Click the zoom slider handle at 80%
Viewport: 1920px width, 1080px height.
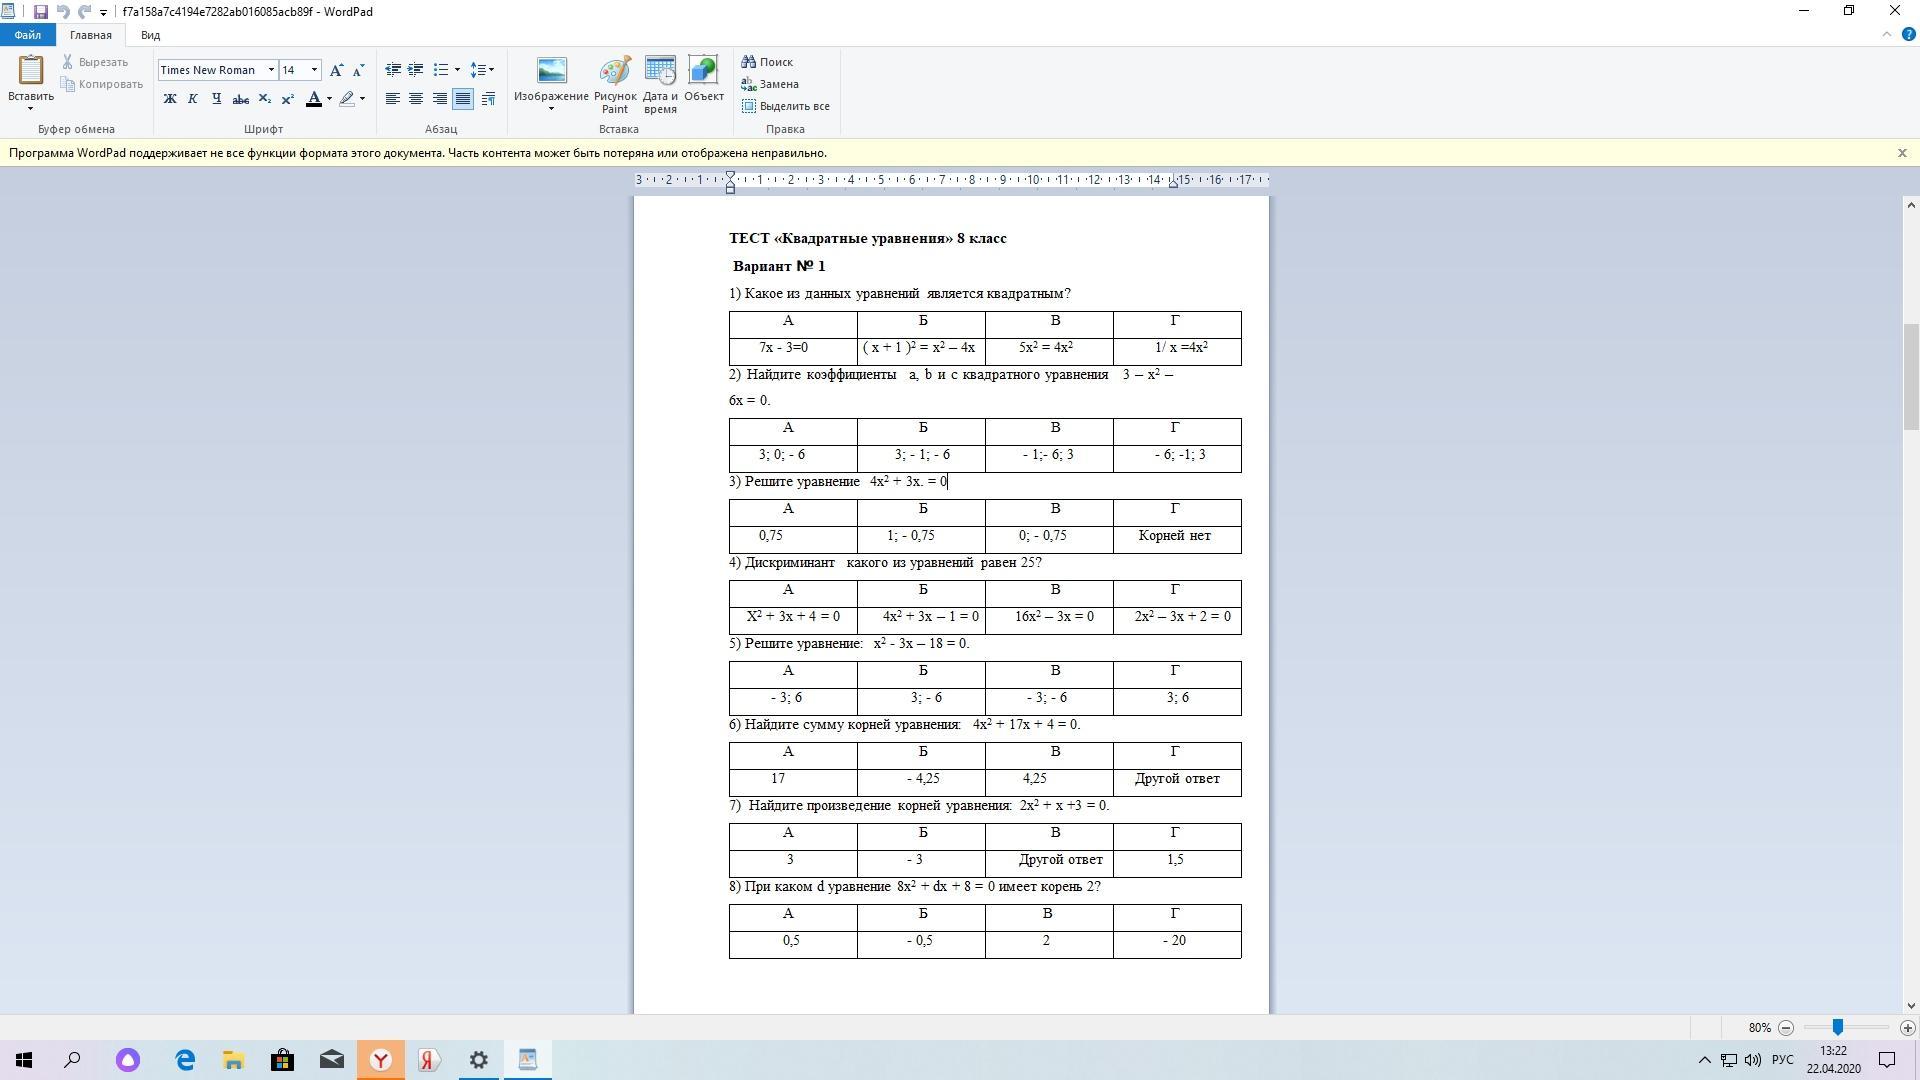(1837, 1028)
